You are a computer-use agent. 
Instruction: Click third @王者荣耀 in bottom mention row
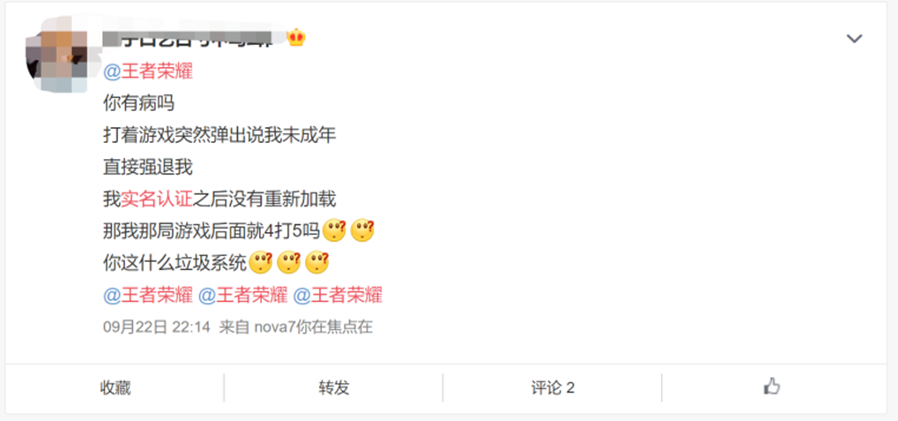click(x=338, y=295)
